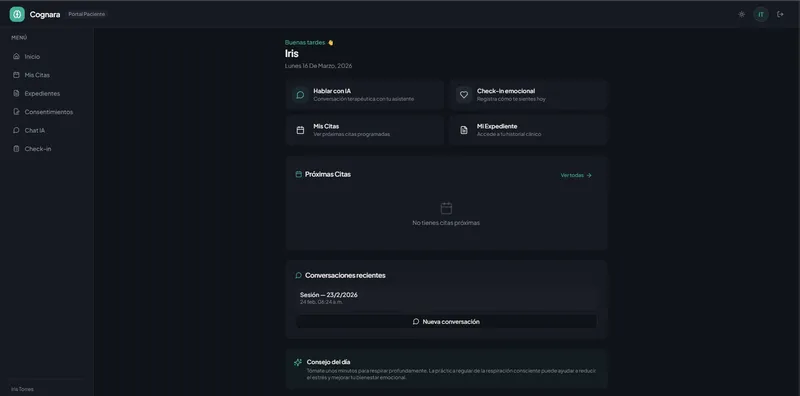The image size is (800, 396).
Task: Click the Próximas Citas heading
Action: point(328,174)
